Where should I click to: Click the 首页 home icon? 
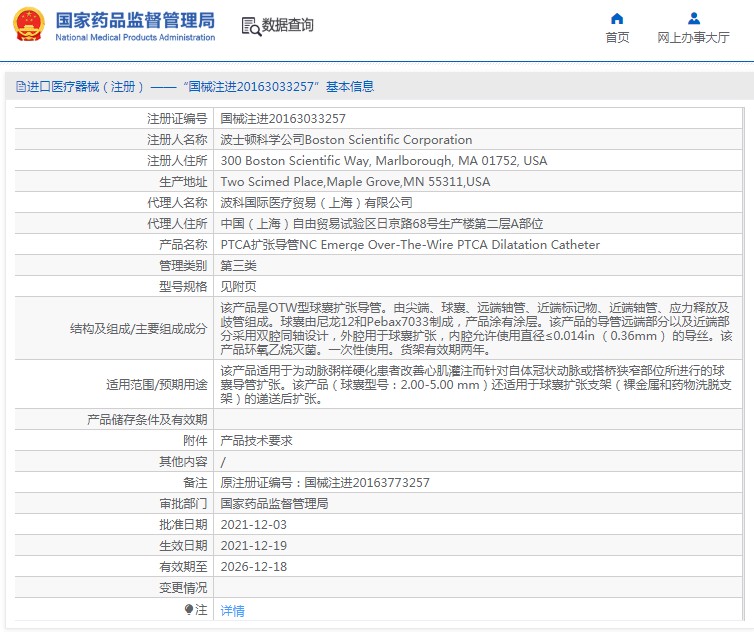point(617,19)
